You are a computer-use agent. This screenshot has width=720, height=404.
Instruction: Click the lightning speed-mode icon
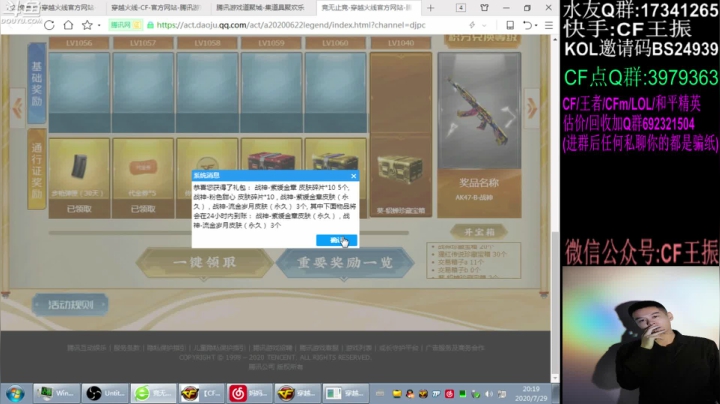(472, 25)
